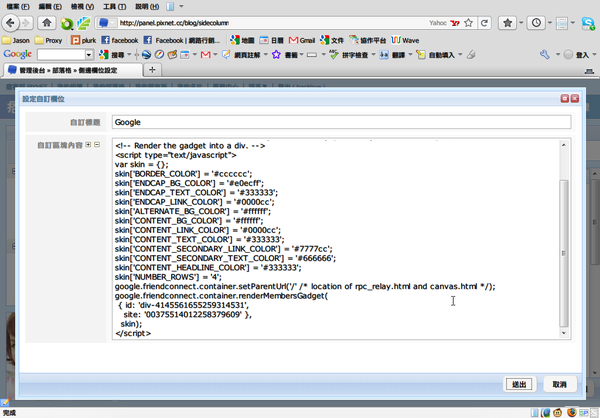The width and height of the screenshot is (600, 418).
Task: Click the textarea scrollbar up arrow
Action: tap(564, 145)
